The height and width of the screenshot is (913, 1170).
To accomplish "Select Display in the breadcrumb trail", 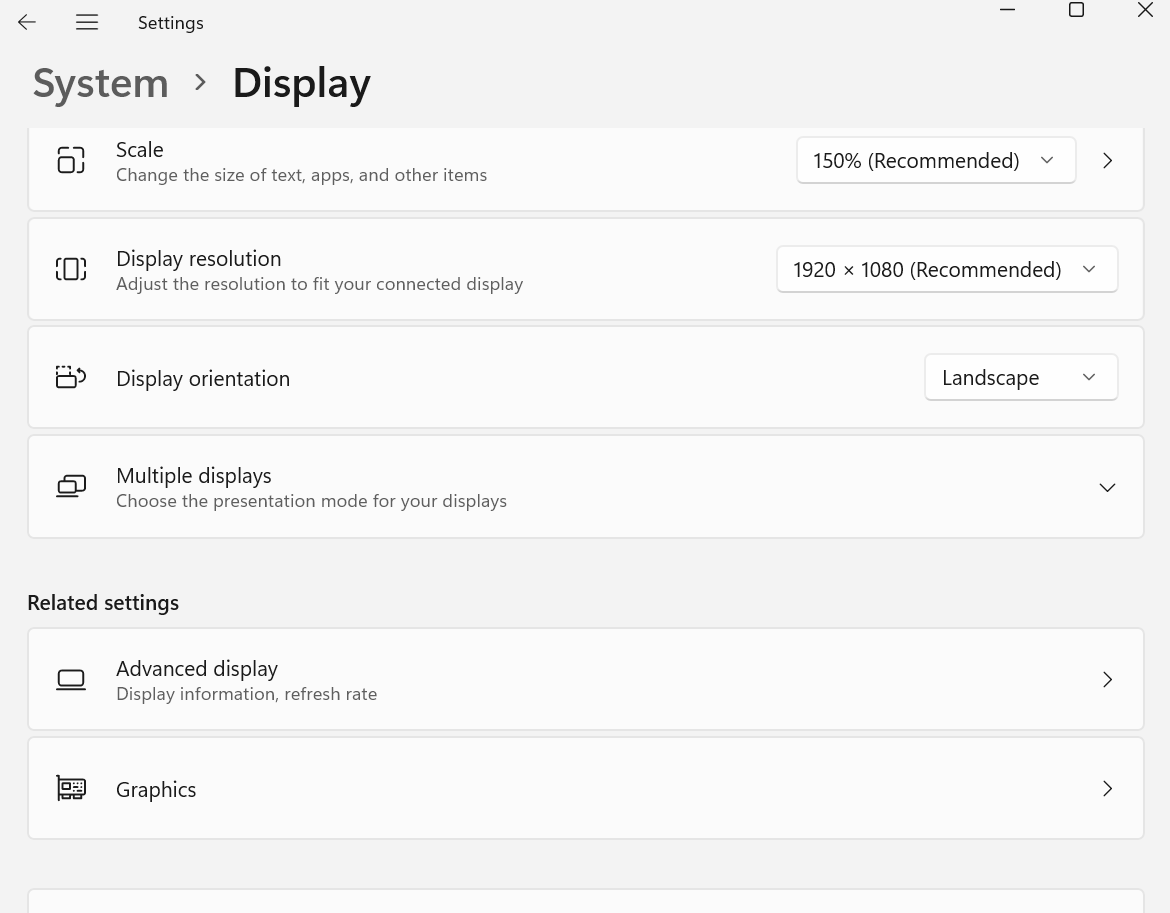I will [x=301, y=83].
